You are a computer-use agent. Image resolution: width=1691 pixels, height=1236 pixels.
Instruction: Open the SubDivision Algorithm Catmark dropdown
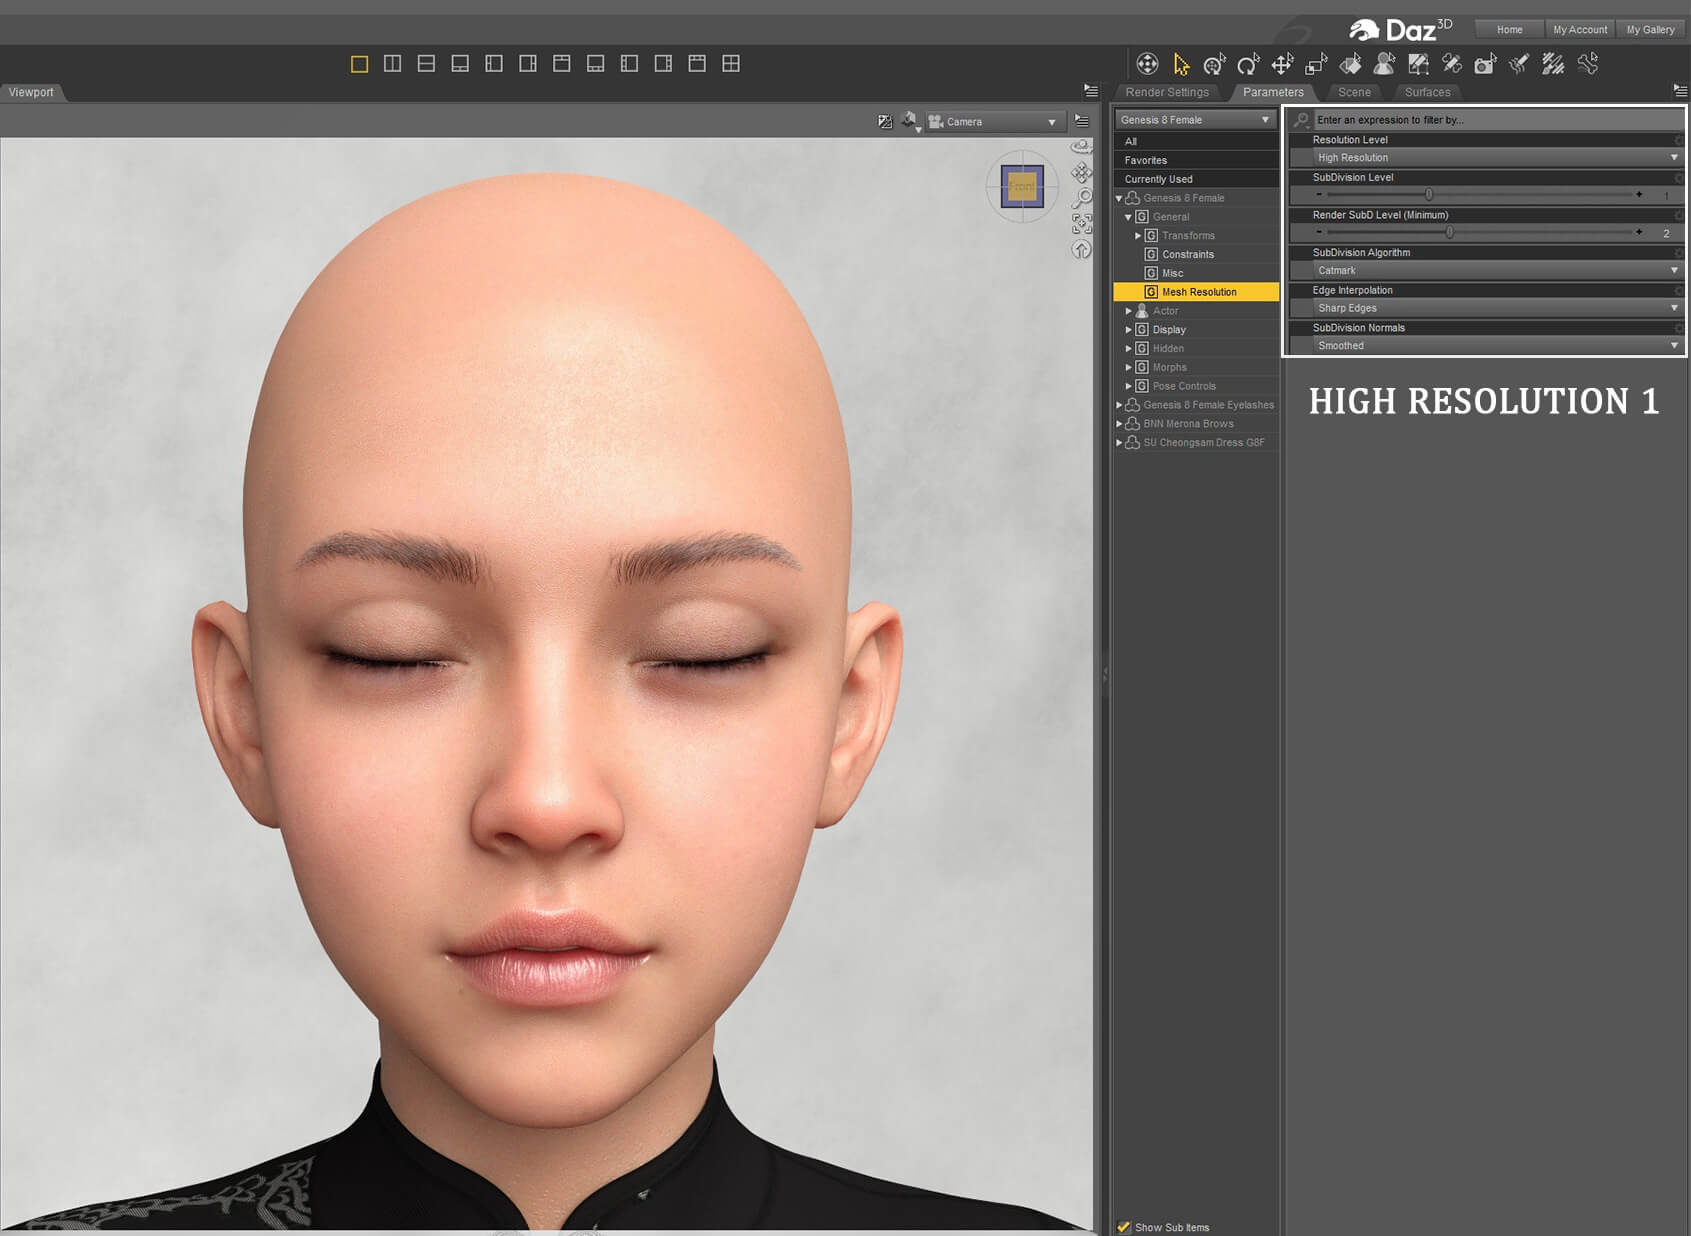click(x=1496, y=271)
